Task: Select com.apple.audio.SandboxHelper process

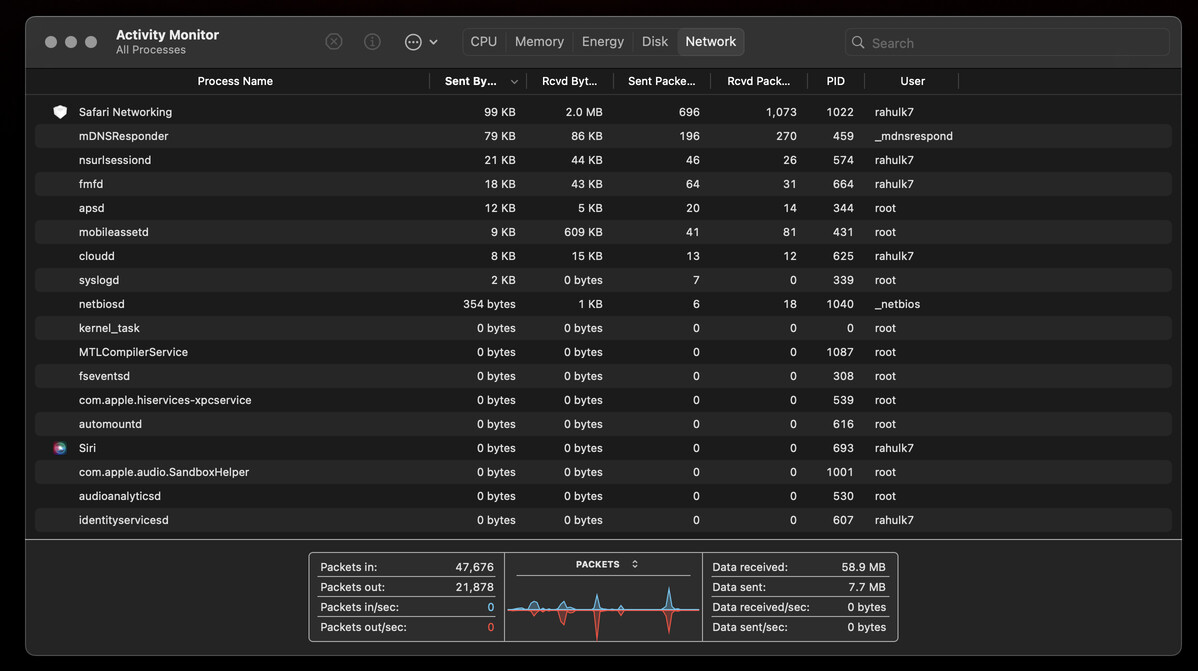Action: coord(164,472)
